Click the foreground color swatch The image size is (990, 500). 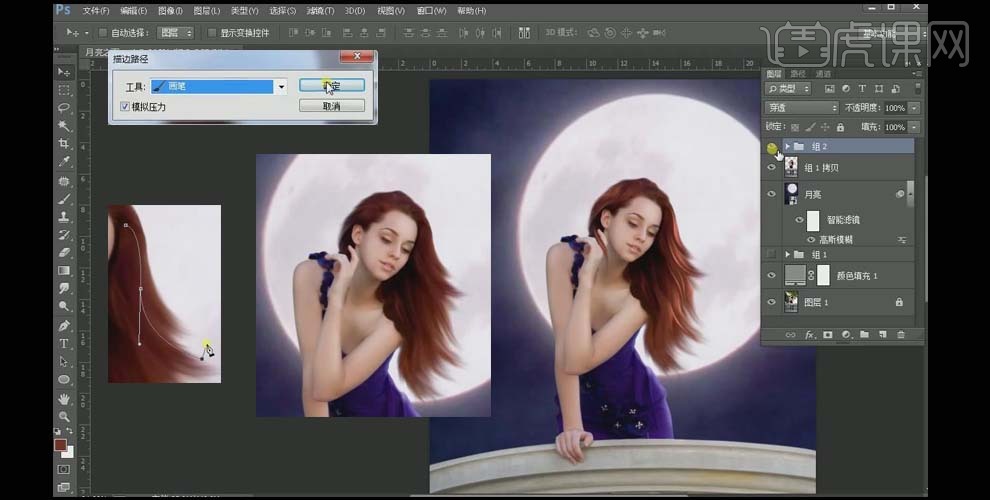61,445
